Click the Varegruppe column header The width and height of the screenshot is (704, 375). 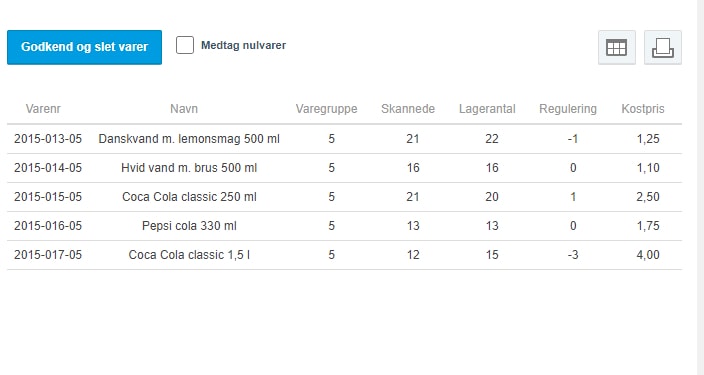tap(326, 109)
